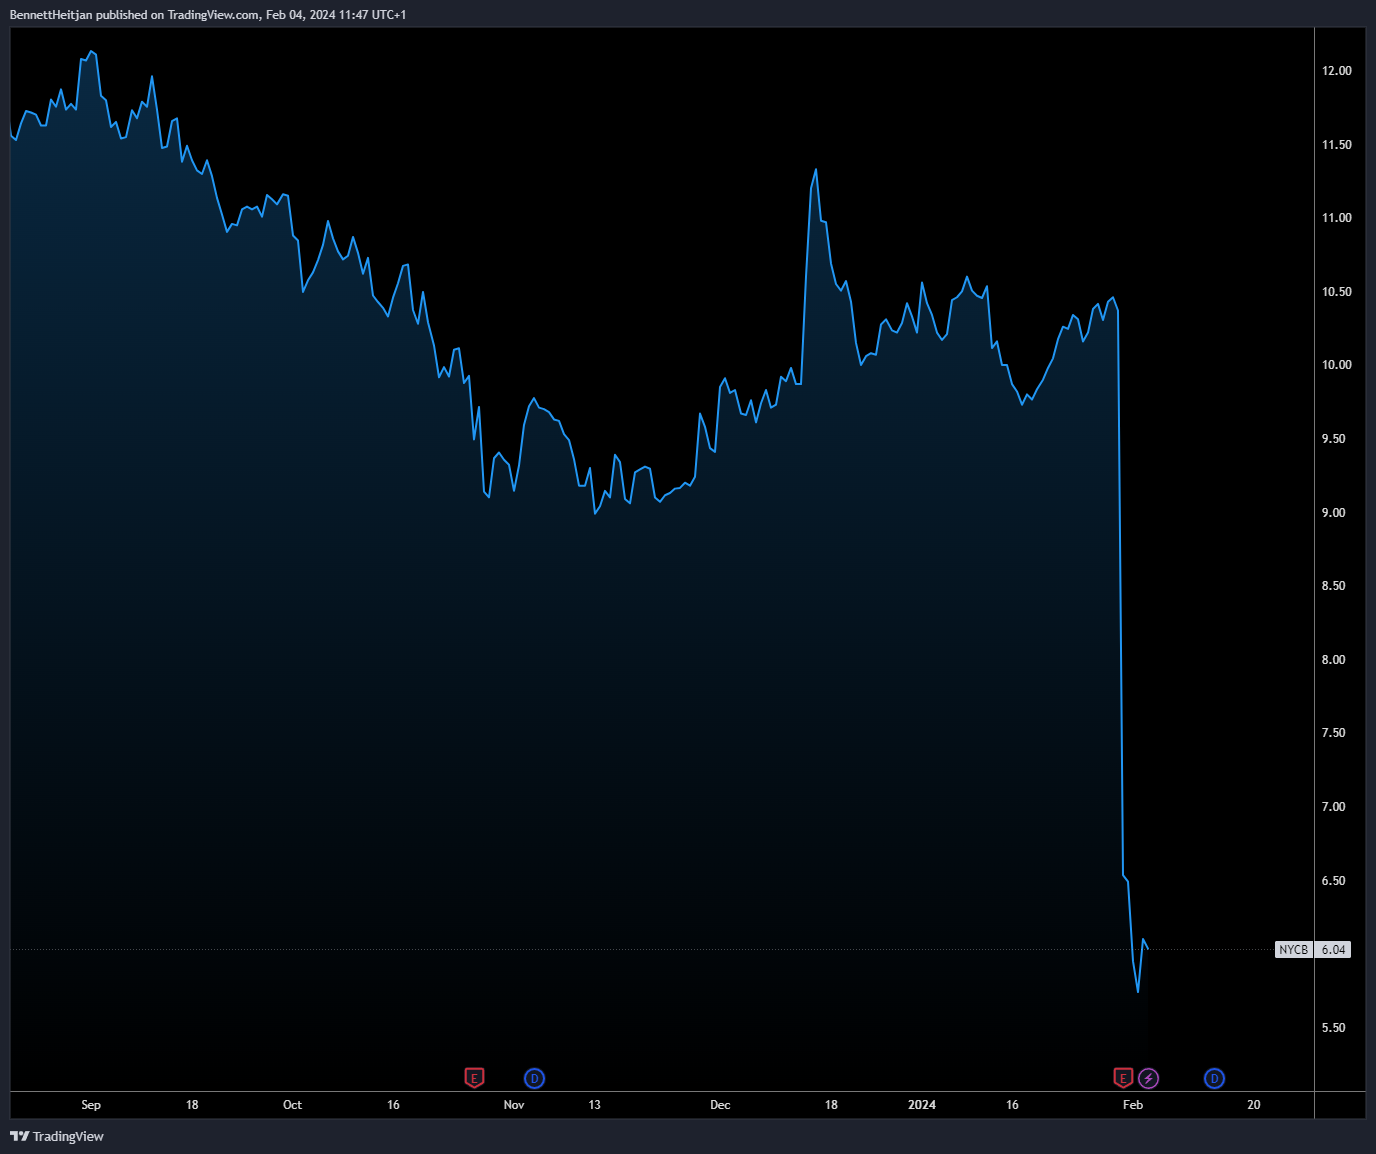Click the Nov date label
The height and width of the screenshot is (1154, 1376).
pos(514,1105)
